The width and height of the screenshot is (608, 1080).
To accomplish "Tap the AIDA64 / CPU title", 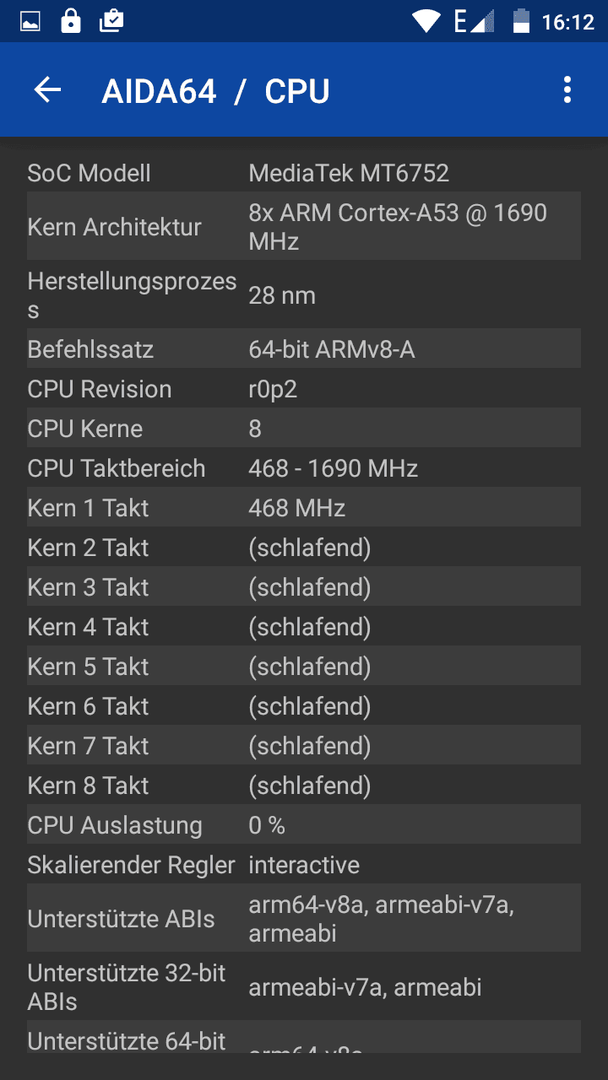I will click(x=216, y=91).
